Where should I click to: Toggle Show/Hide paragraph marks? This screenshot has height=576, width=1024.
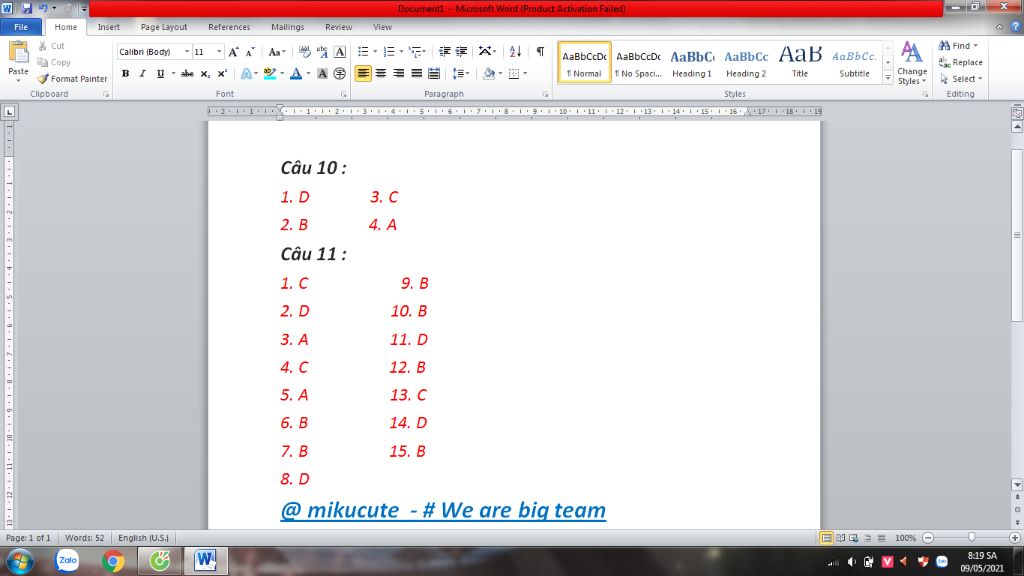pyautogui.click(x=540, y=52)
